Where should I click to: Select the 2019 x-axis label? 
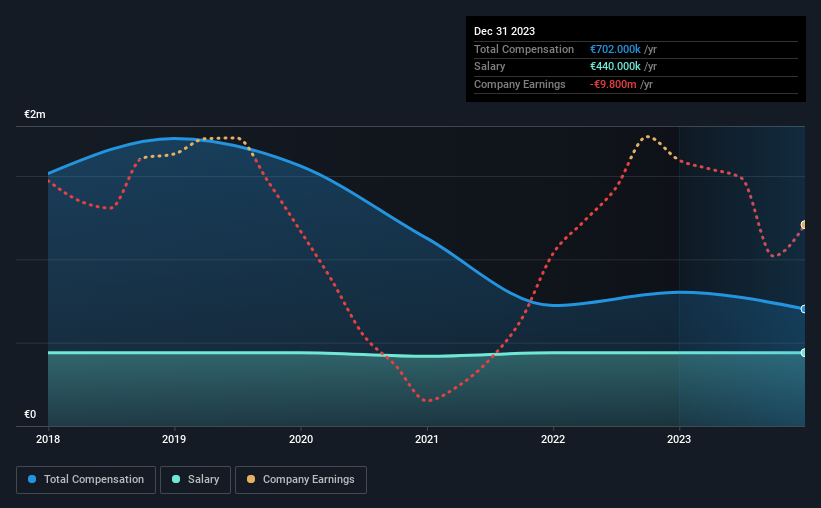pyautogui.click(x=174, y=439)
